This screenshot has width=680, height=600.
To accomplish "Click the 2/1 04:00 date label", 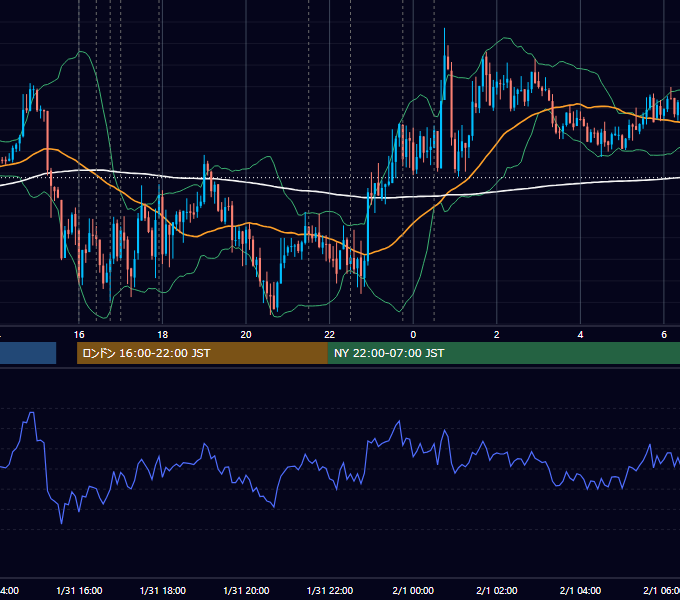I will point(581,590).
